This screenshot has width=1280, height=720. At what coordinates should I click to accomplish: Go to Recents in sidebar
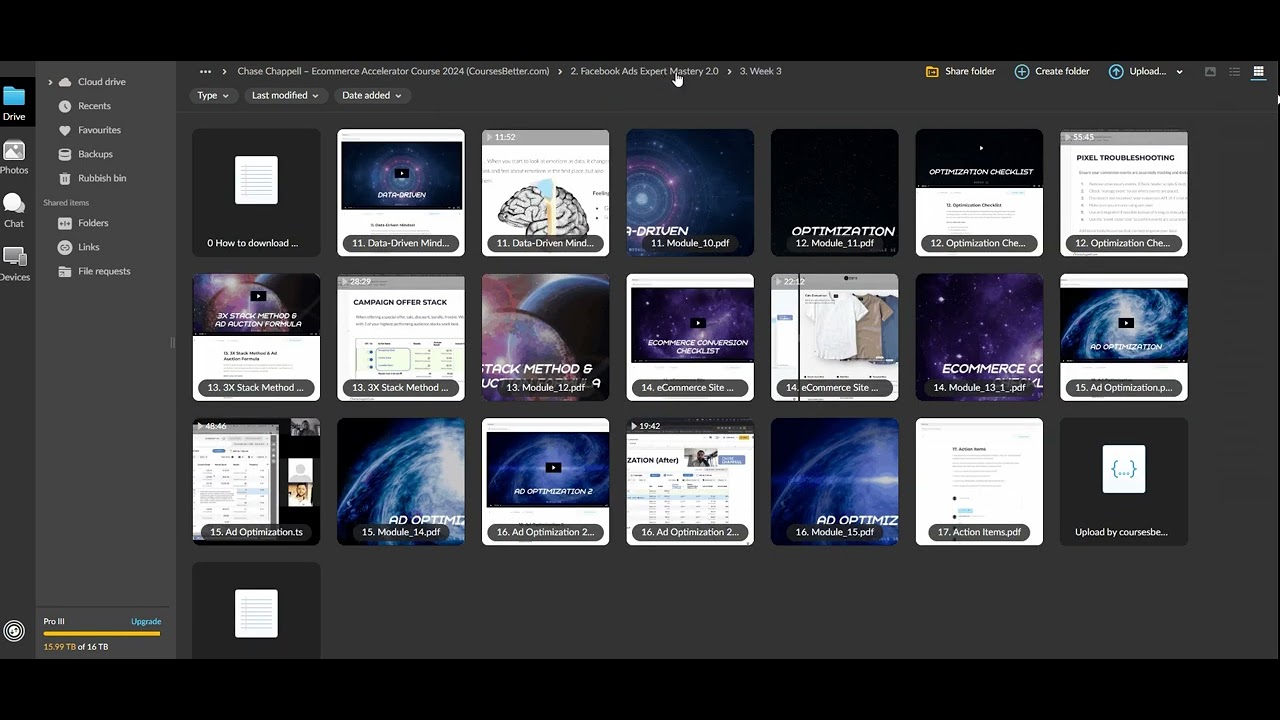pos(94,106)
